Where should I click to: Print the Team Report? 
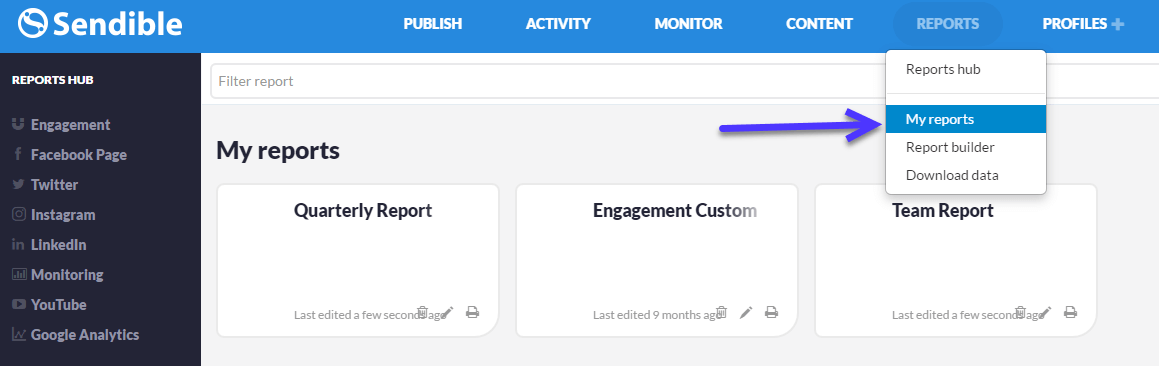pyautogui.click(x=1070, y=313)
